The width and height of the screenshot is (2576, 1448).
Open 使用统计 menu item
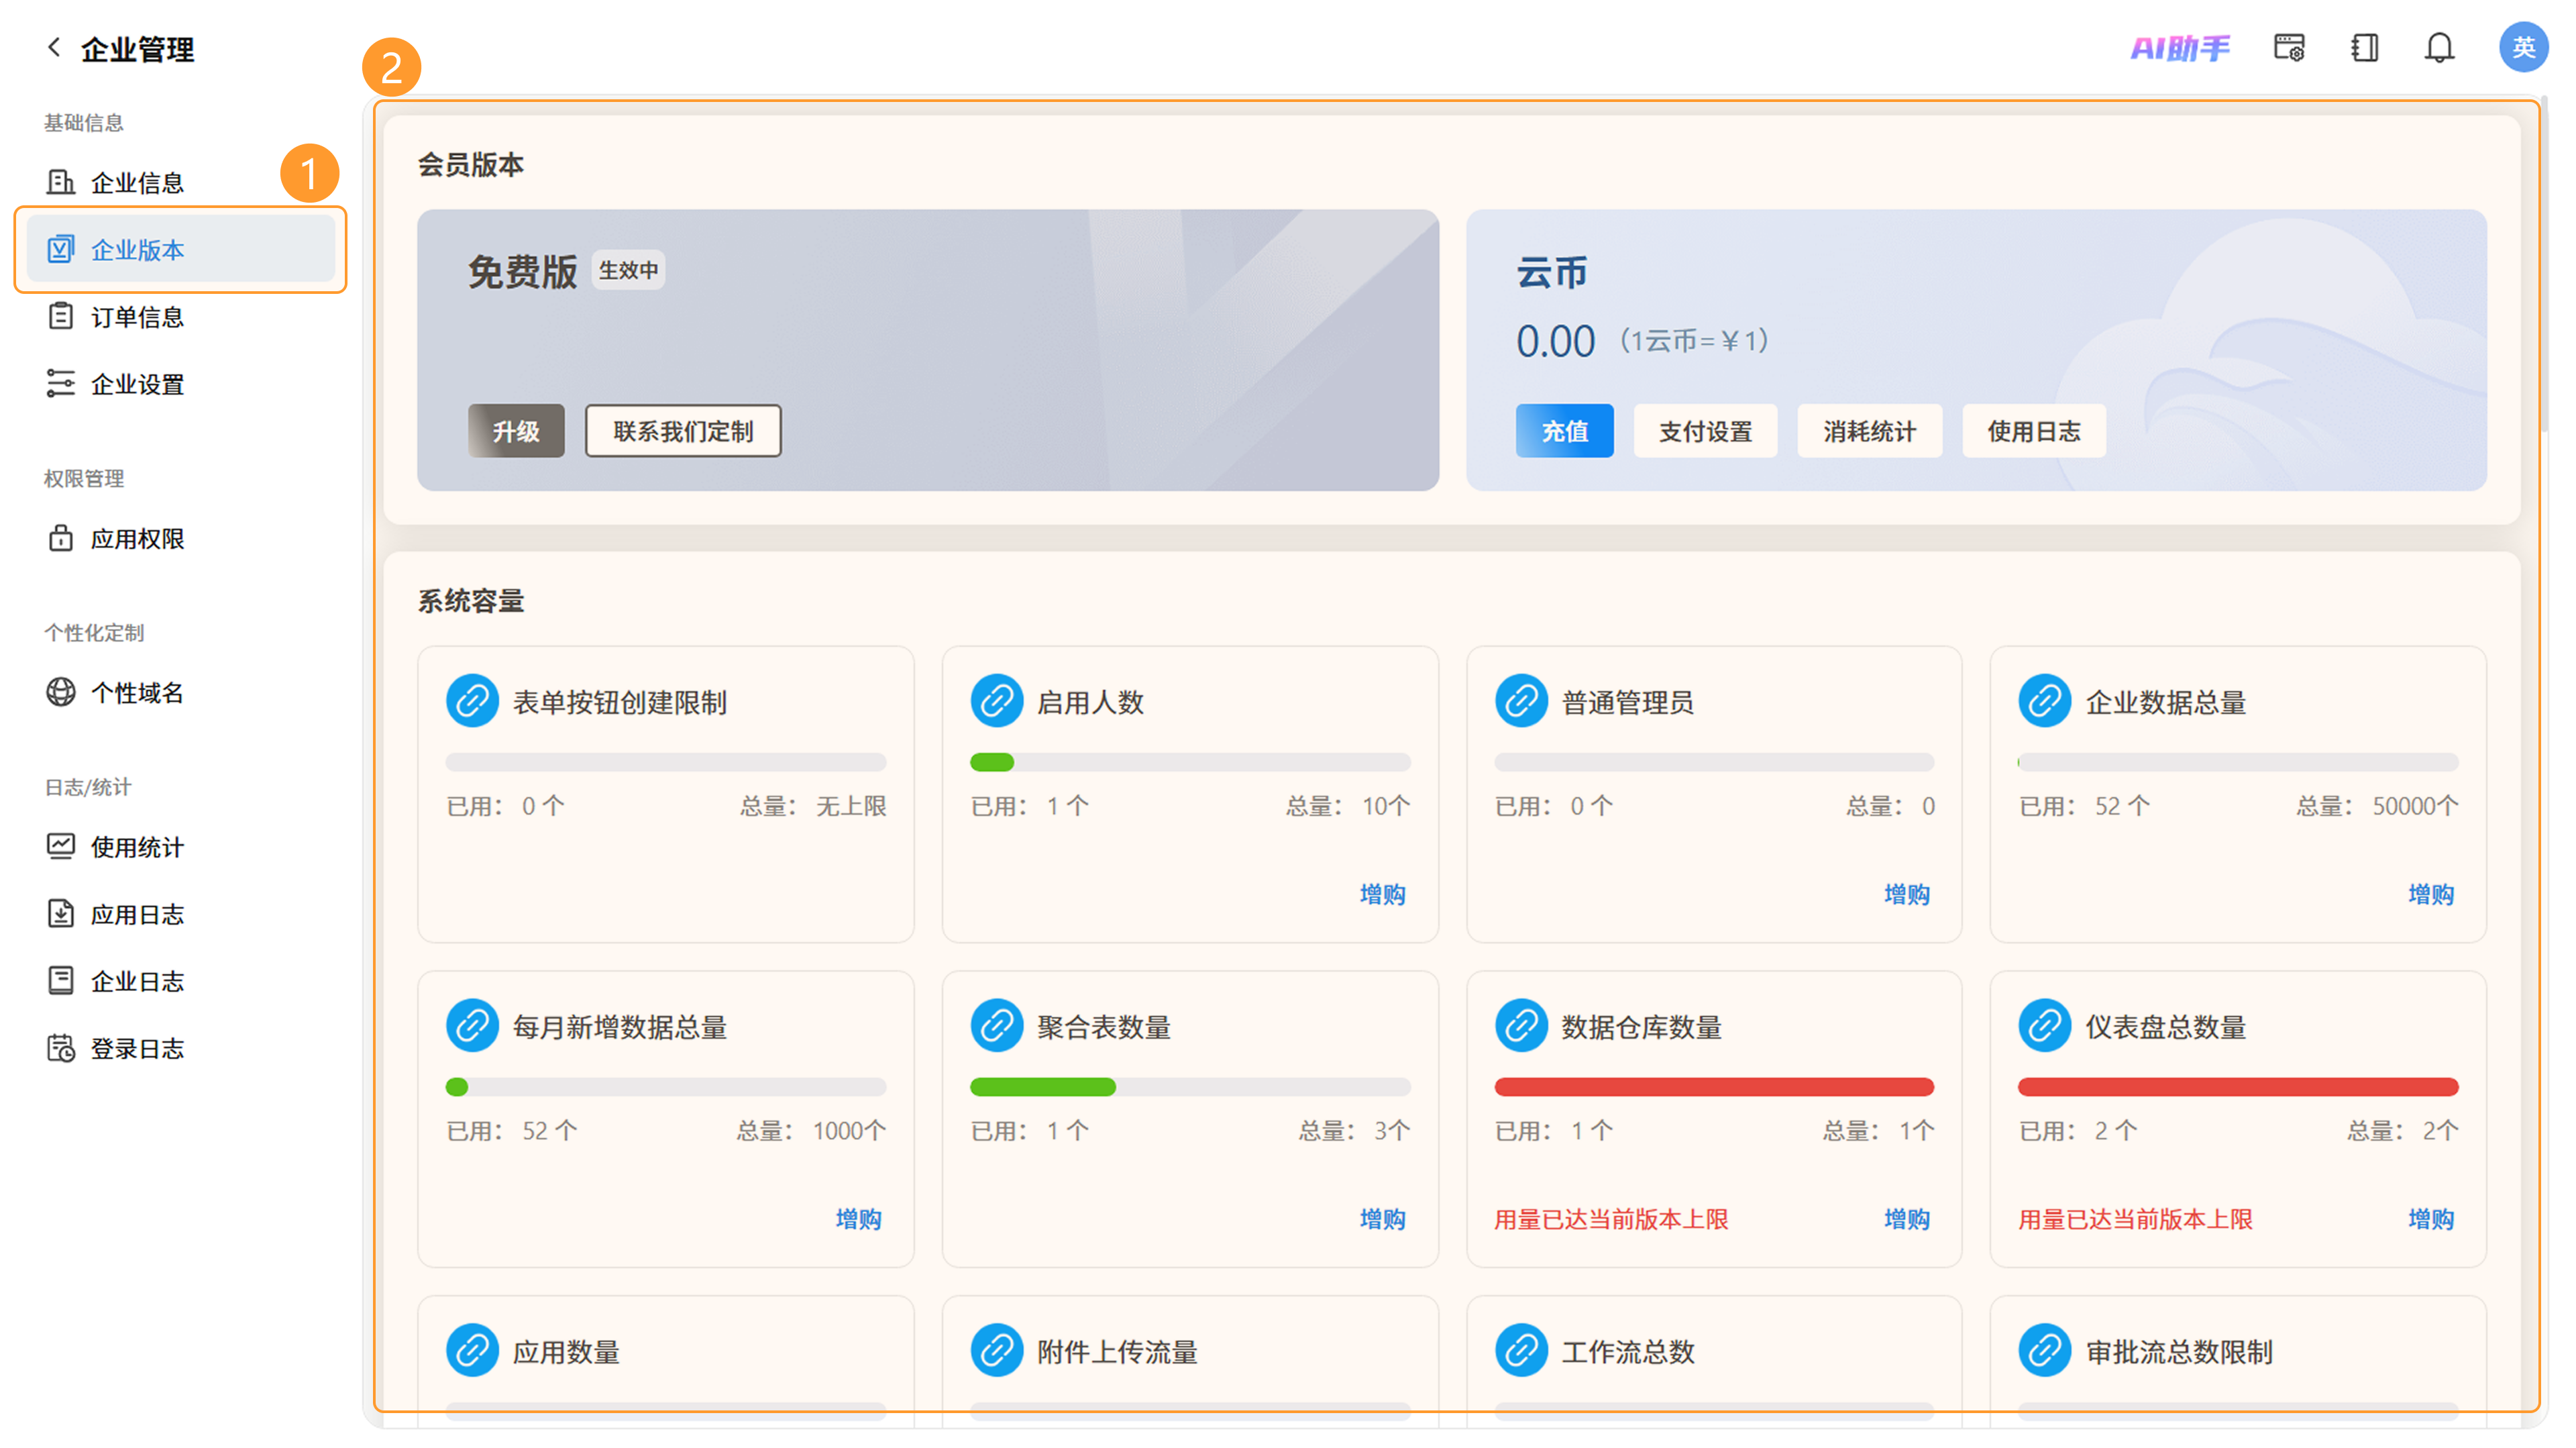(x=180, y=846)
